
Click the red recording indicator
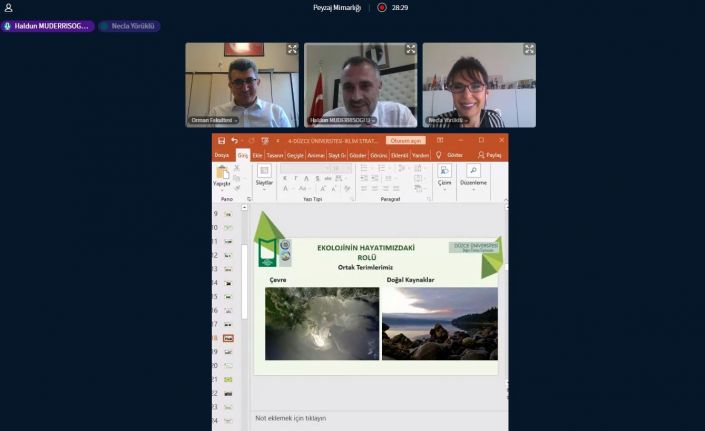tap(382, 7)
